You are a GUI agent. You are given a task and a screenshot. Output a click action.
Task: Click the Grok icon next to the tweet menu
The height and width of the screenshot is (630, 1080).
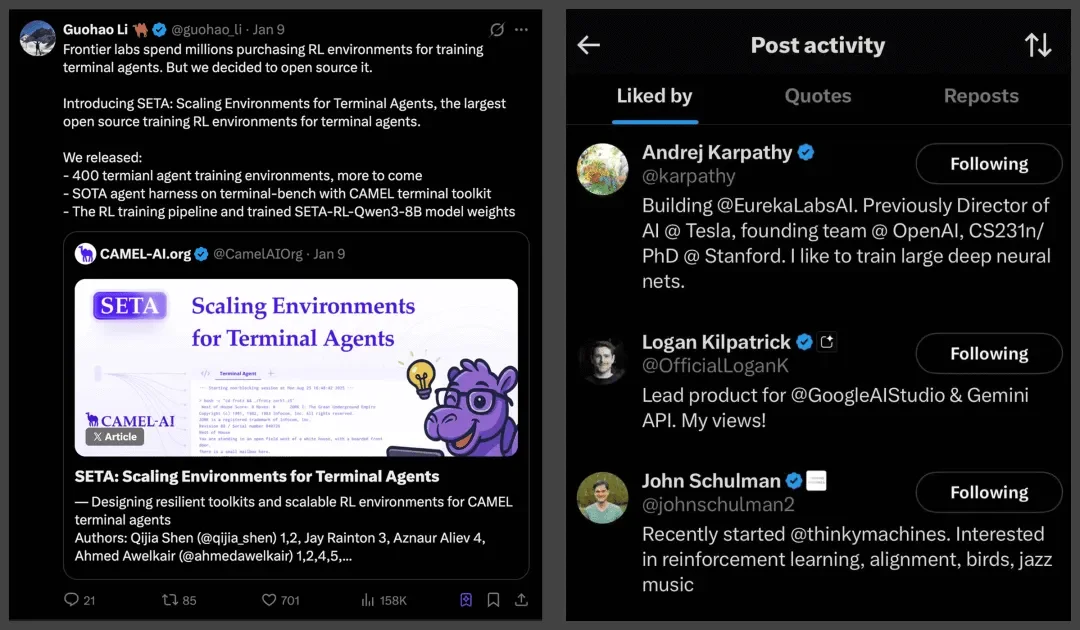(497, 30)
